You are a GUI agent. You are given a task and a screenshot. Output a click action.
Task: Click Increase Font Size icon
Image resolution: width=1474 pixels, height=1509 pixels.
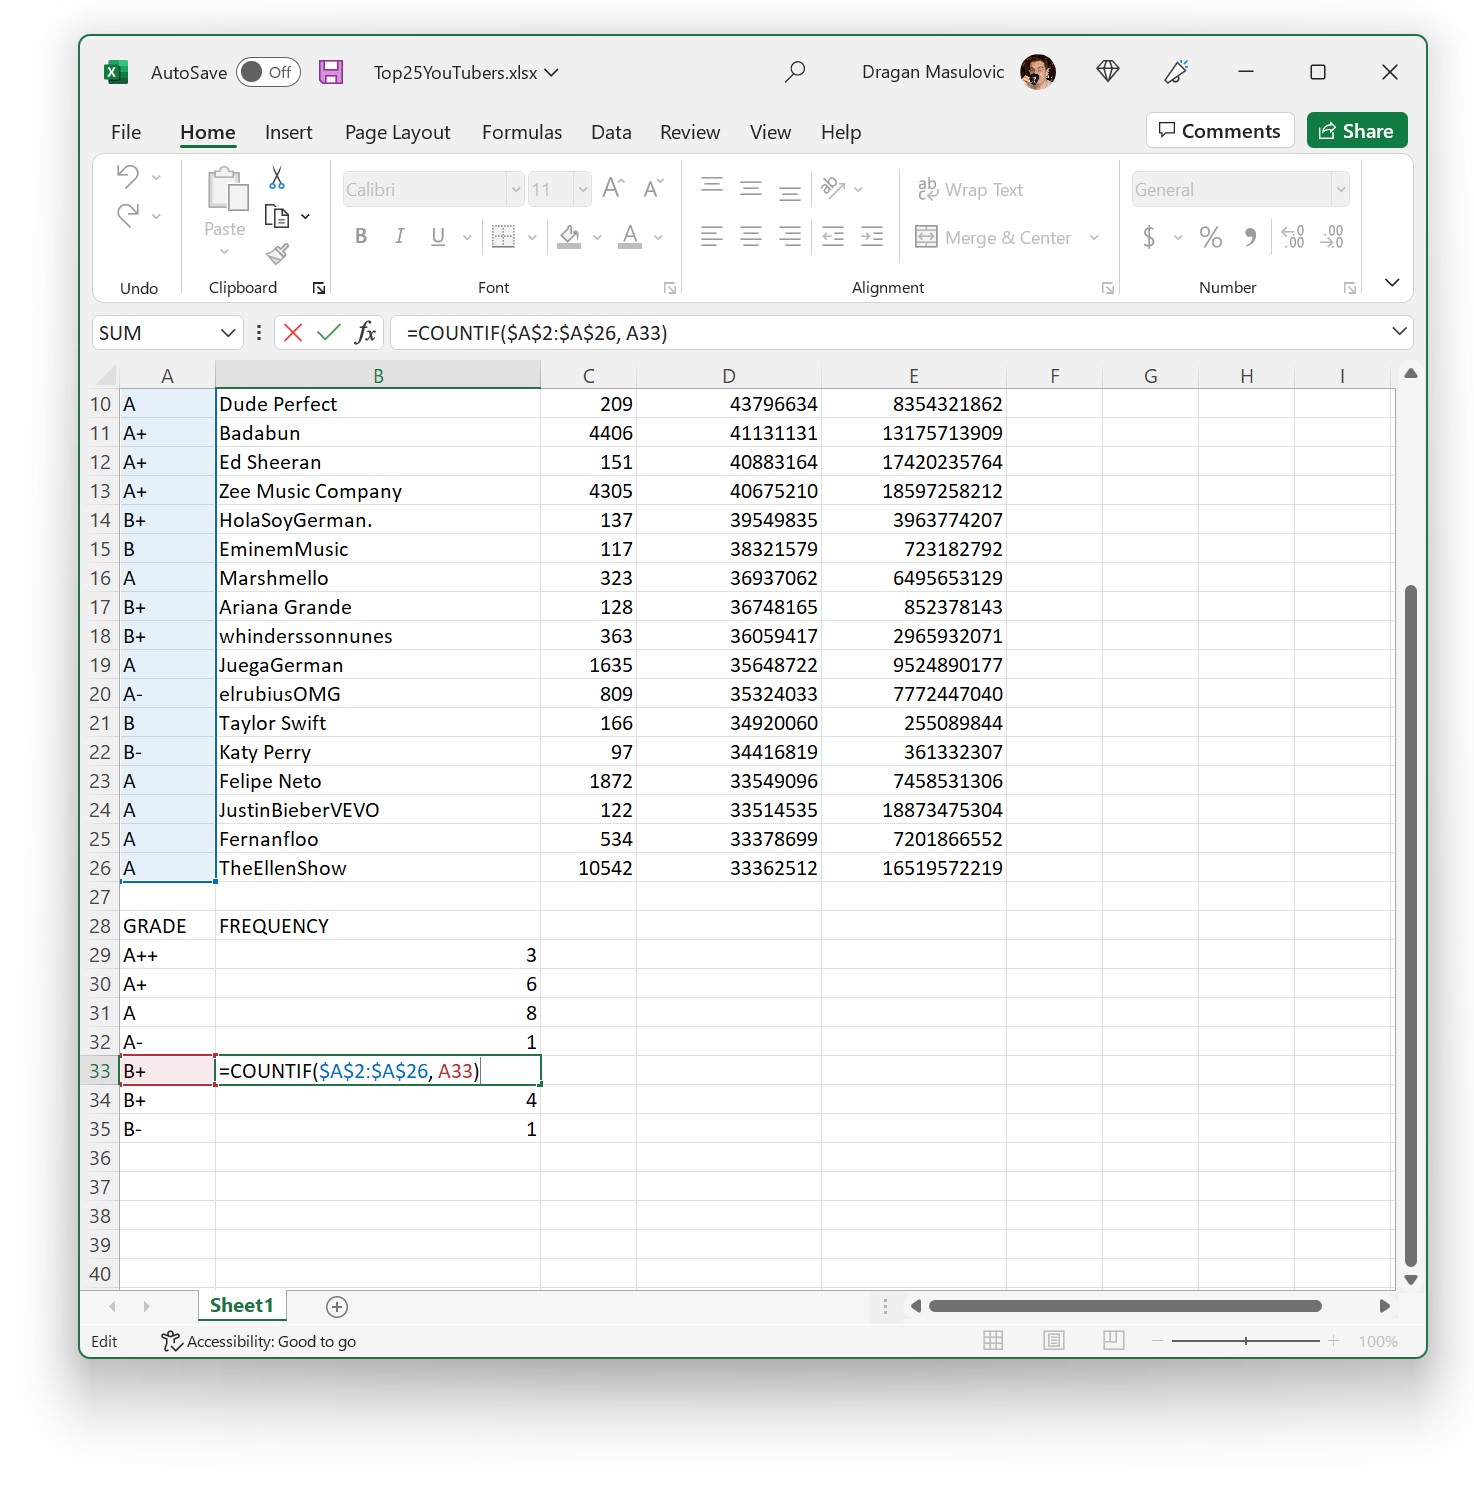pos(614,187)
